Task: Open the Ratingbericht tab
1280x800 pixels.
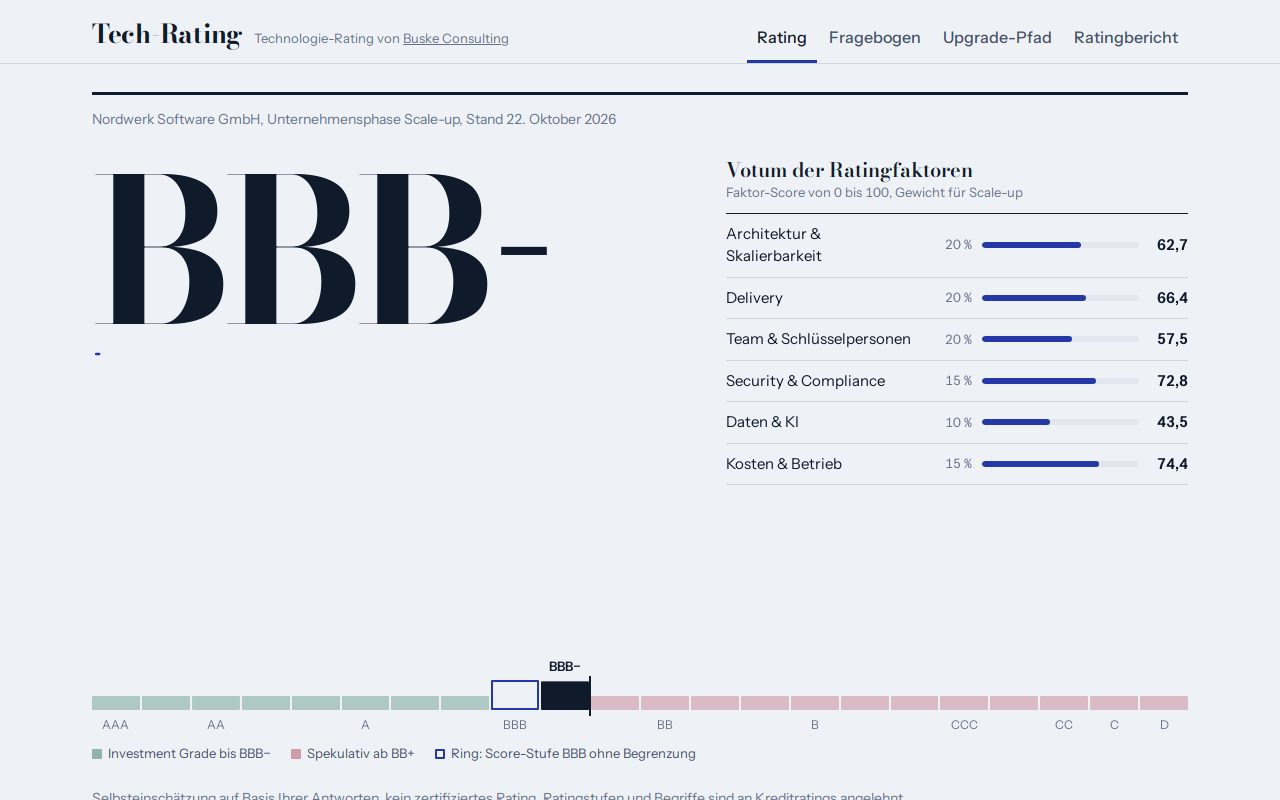Action: [1126, 38]
